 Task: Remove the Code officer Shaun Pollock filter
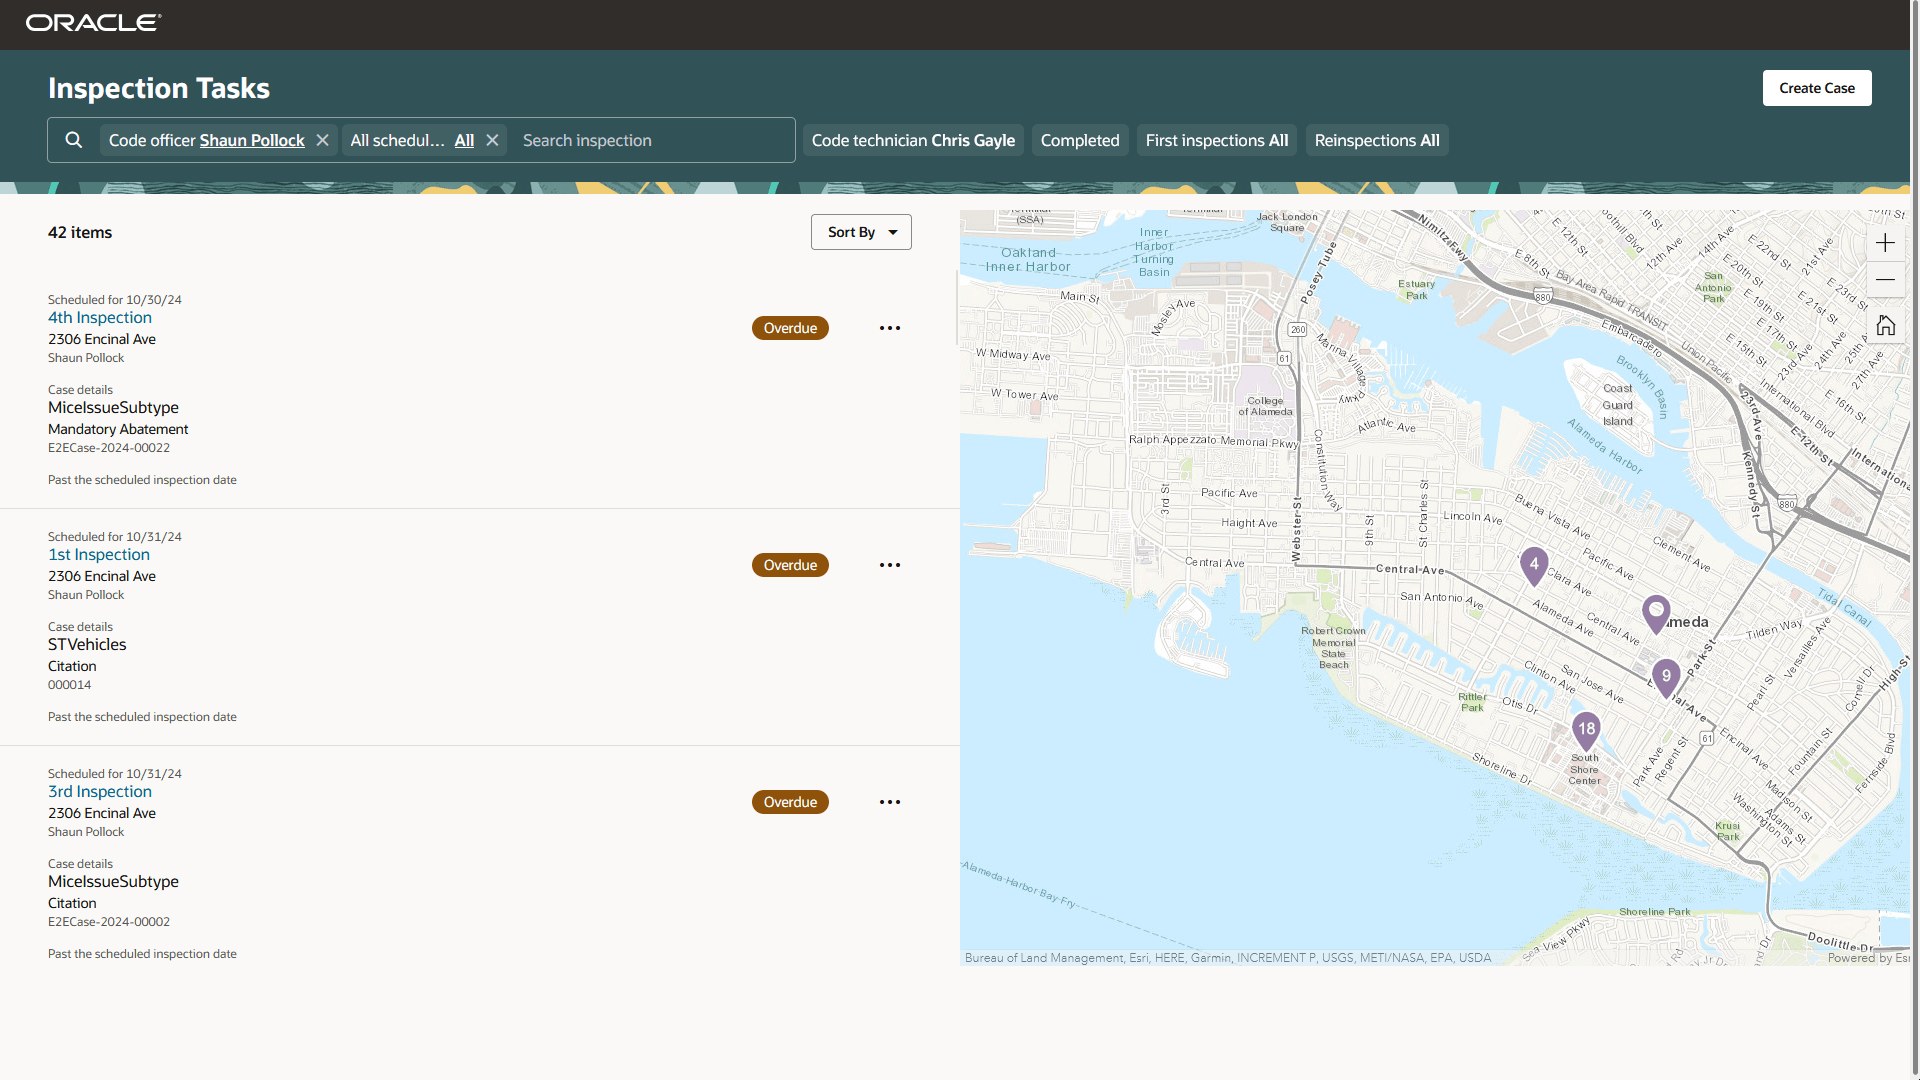[x=321, y=140]
